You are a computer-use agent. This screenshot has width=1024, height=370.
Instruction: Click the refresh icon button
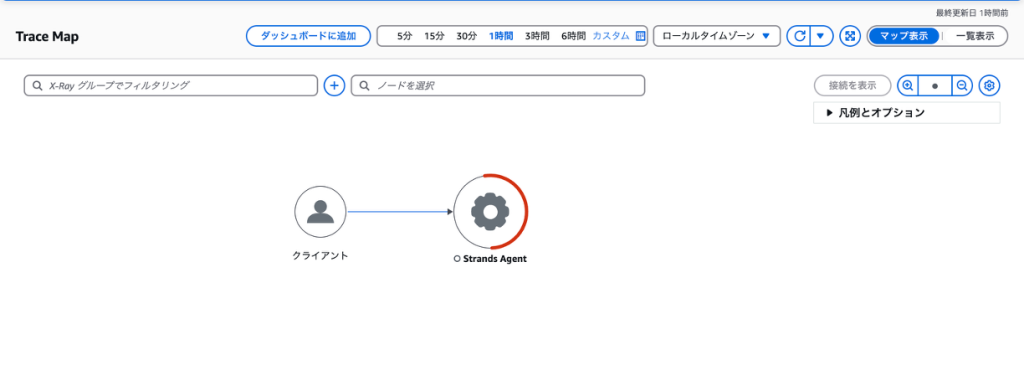pos(799,36)
